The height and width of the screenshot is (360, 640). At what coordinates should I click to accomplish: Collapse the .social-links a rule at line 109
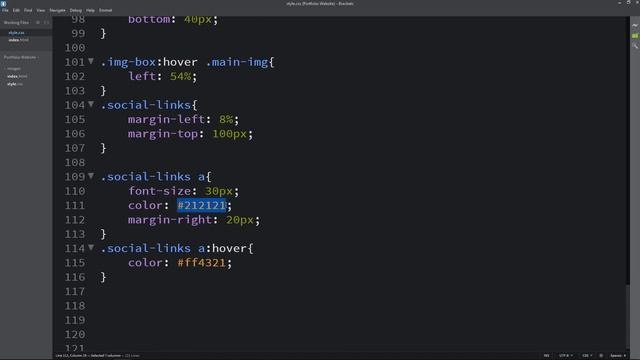tap(91, 176)
